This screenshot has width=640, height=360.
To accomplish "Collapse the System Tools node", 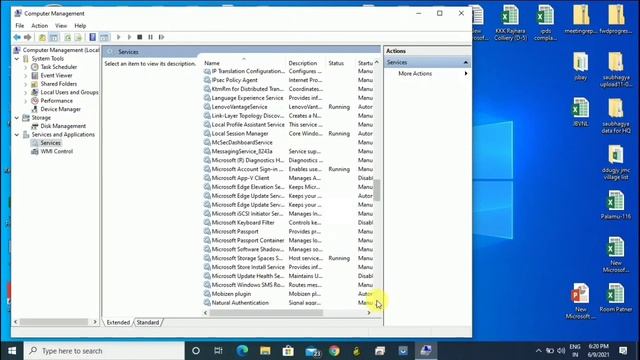I will (17, 59).
